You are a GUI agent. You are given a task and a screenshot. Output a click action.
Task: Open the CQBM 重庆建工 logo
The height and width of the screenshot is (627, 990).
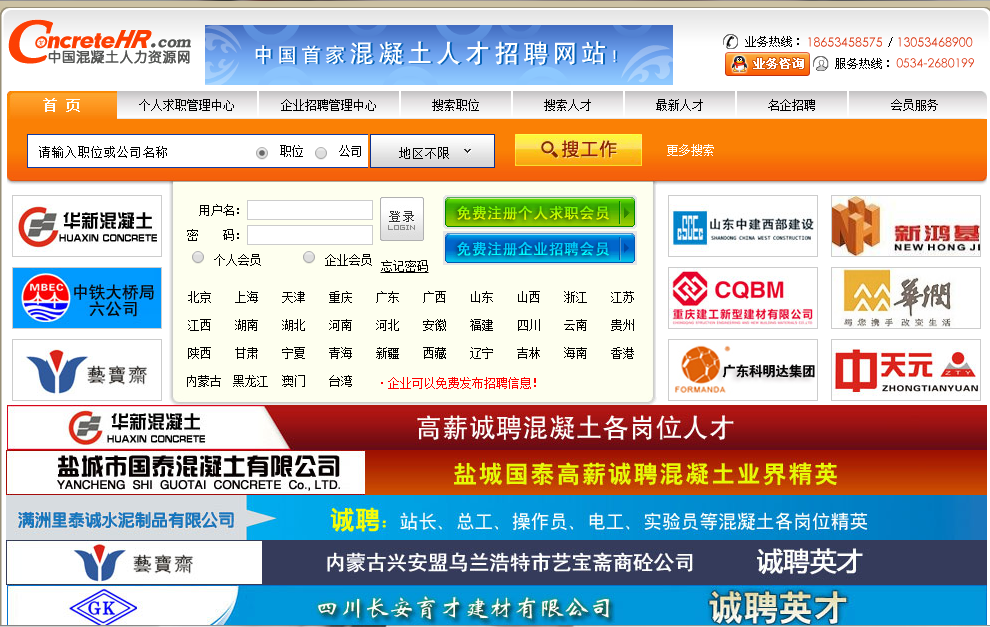[743, 298]
